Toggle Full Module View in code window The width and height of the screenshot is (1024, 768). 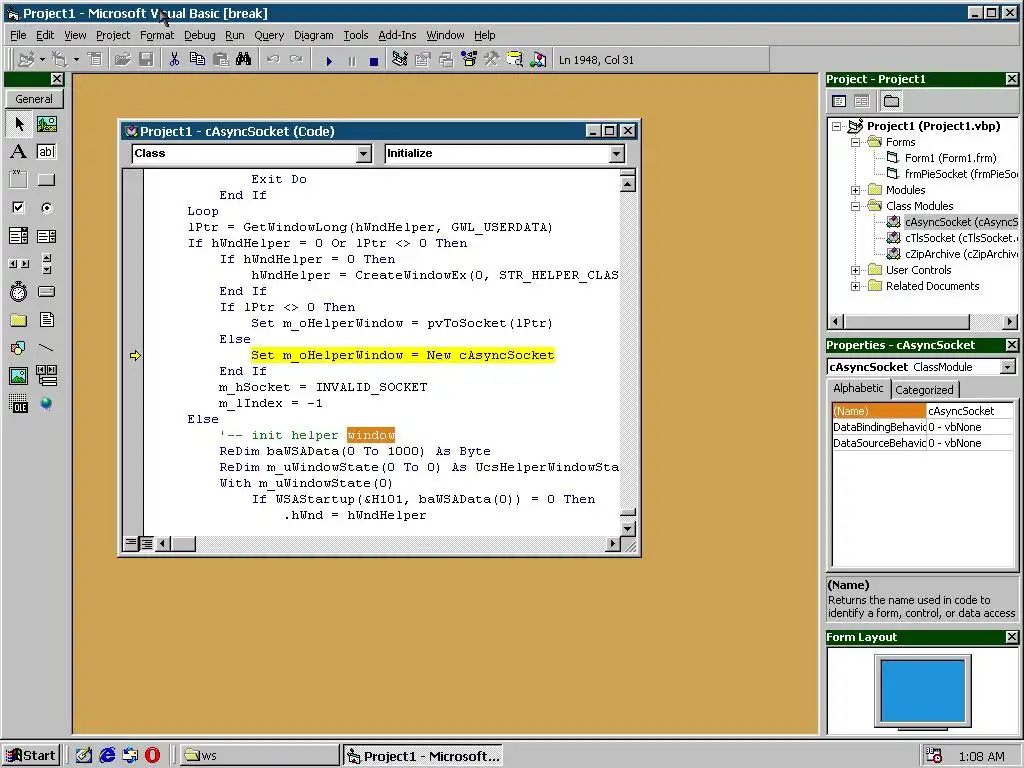[146, 543]
